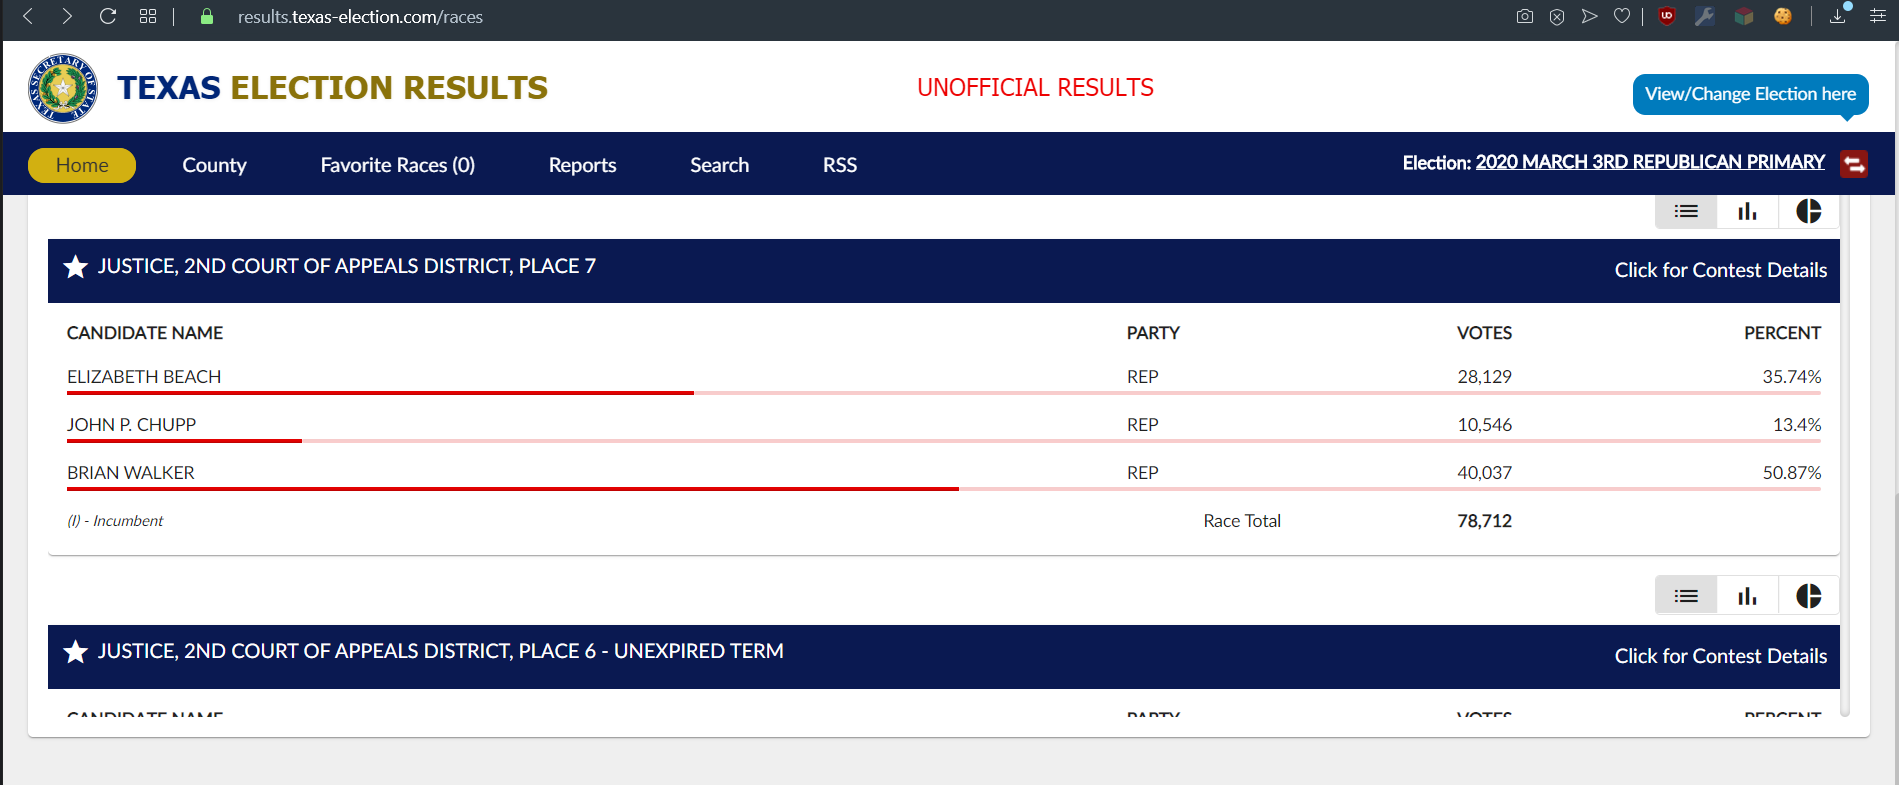Open the browser start page grid
Screen dimensions: 1899x785
[x=148, y=16]
